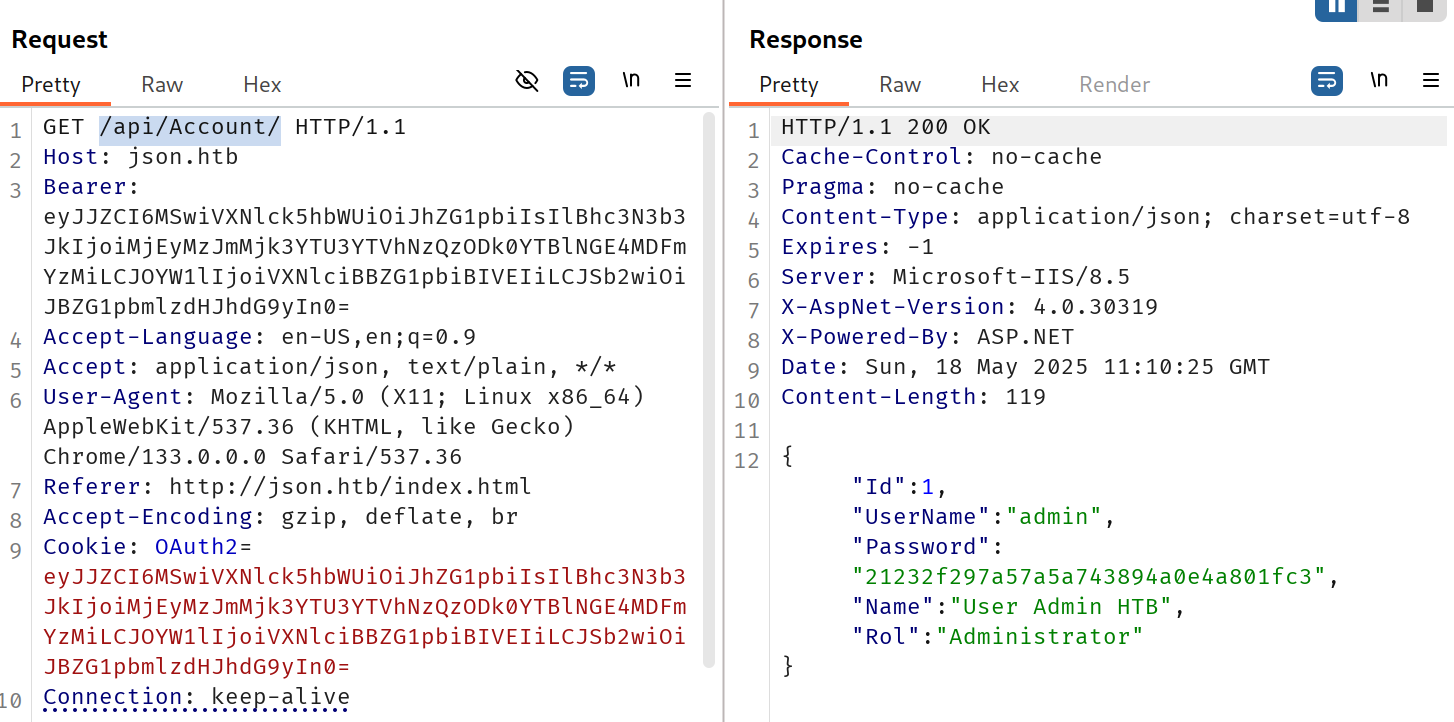The width and height of the screenshot is (1454, 722).
Task: Open the Request panel hamburger menu
Action: click(683, 81)
